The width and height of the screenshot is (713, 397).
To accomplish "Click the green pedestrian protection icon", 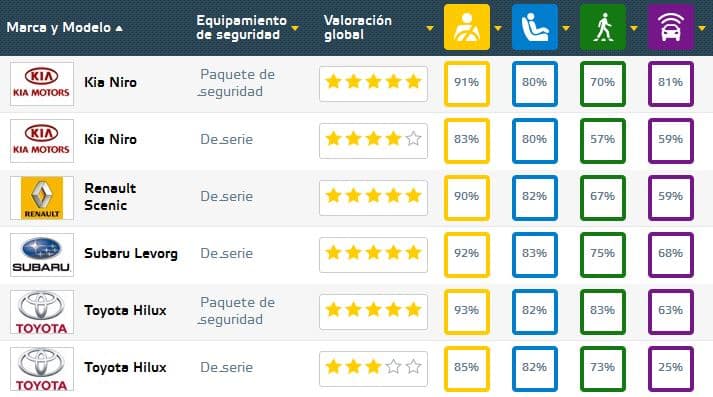I will (x=603, y=27).
